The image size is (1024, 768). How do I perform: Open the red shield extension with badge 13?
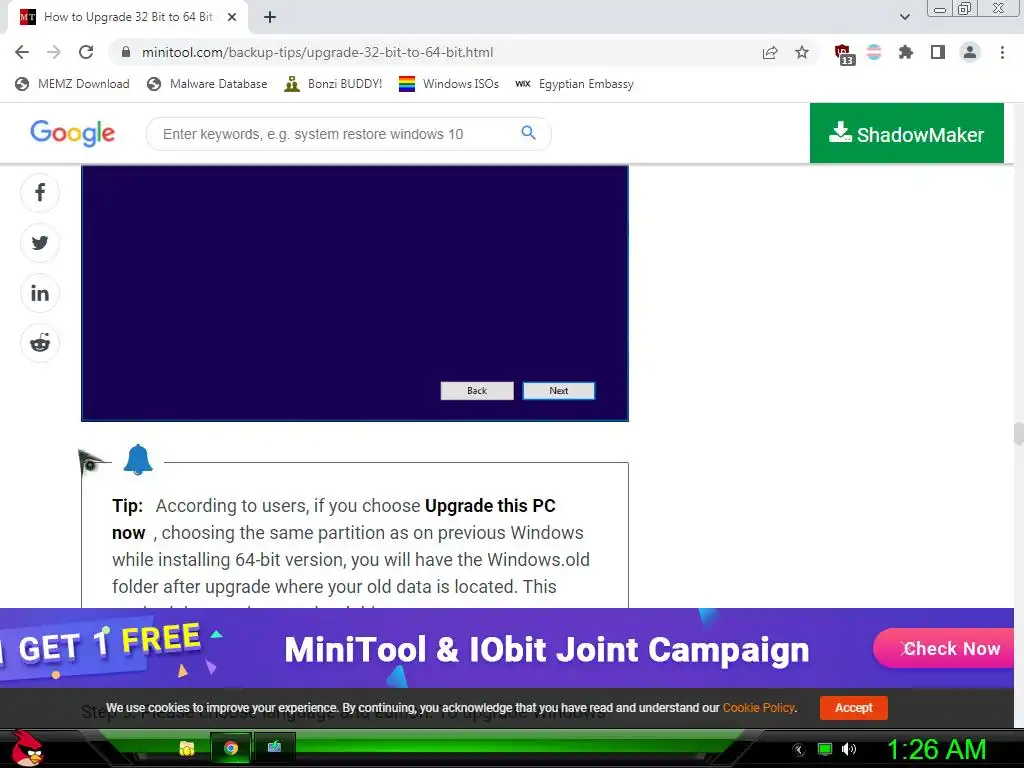tap(844, 54)
